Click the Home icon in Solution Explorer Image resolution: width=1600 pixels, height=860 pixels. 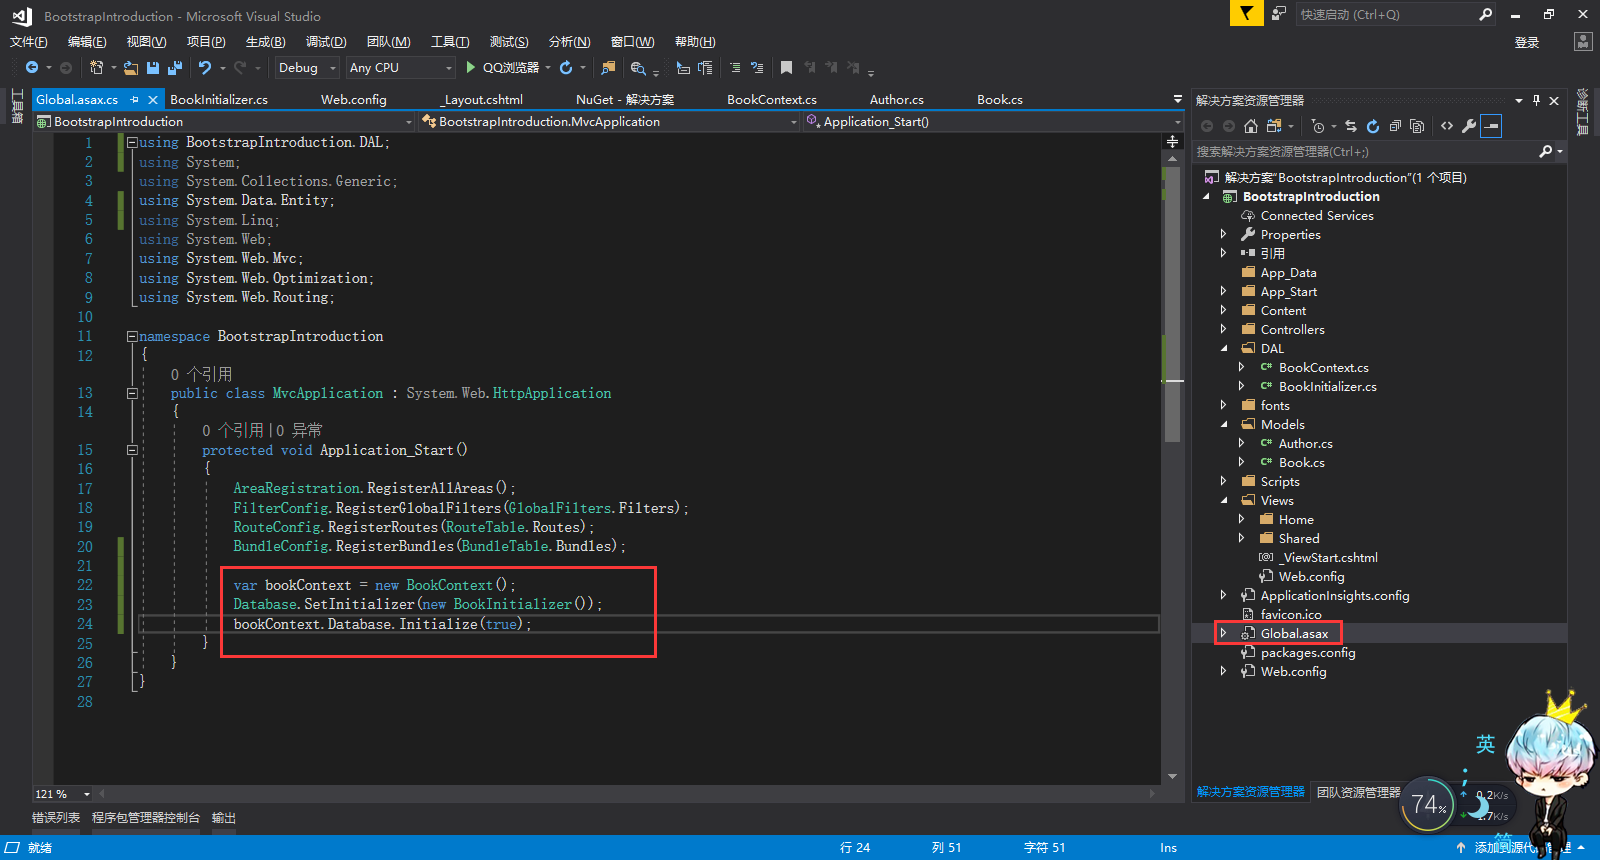coord(1251,126)
